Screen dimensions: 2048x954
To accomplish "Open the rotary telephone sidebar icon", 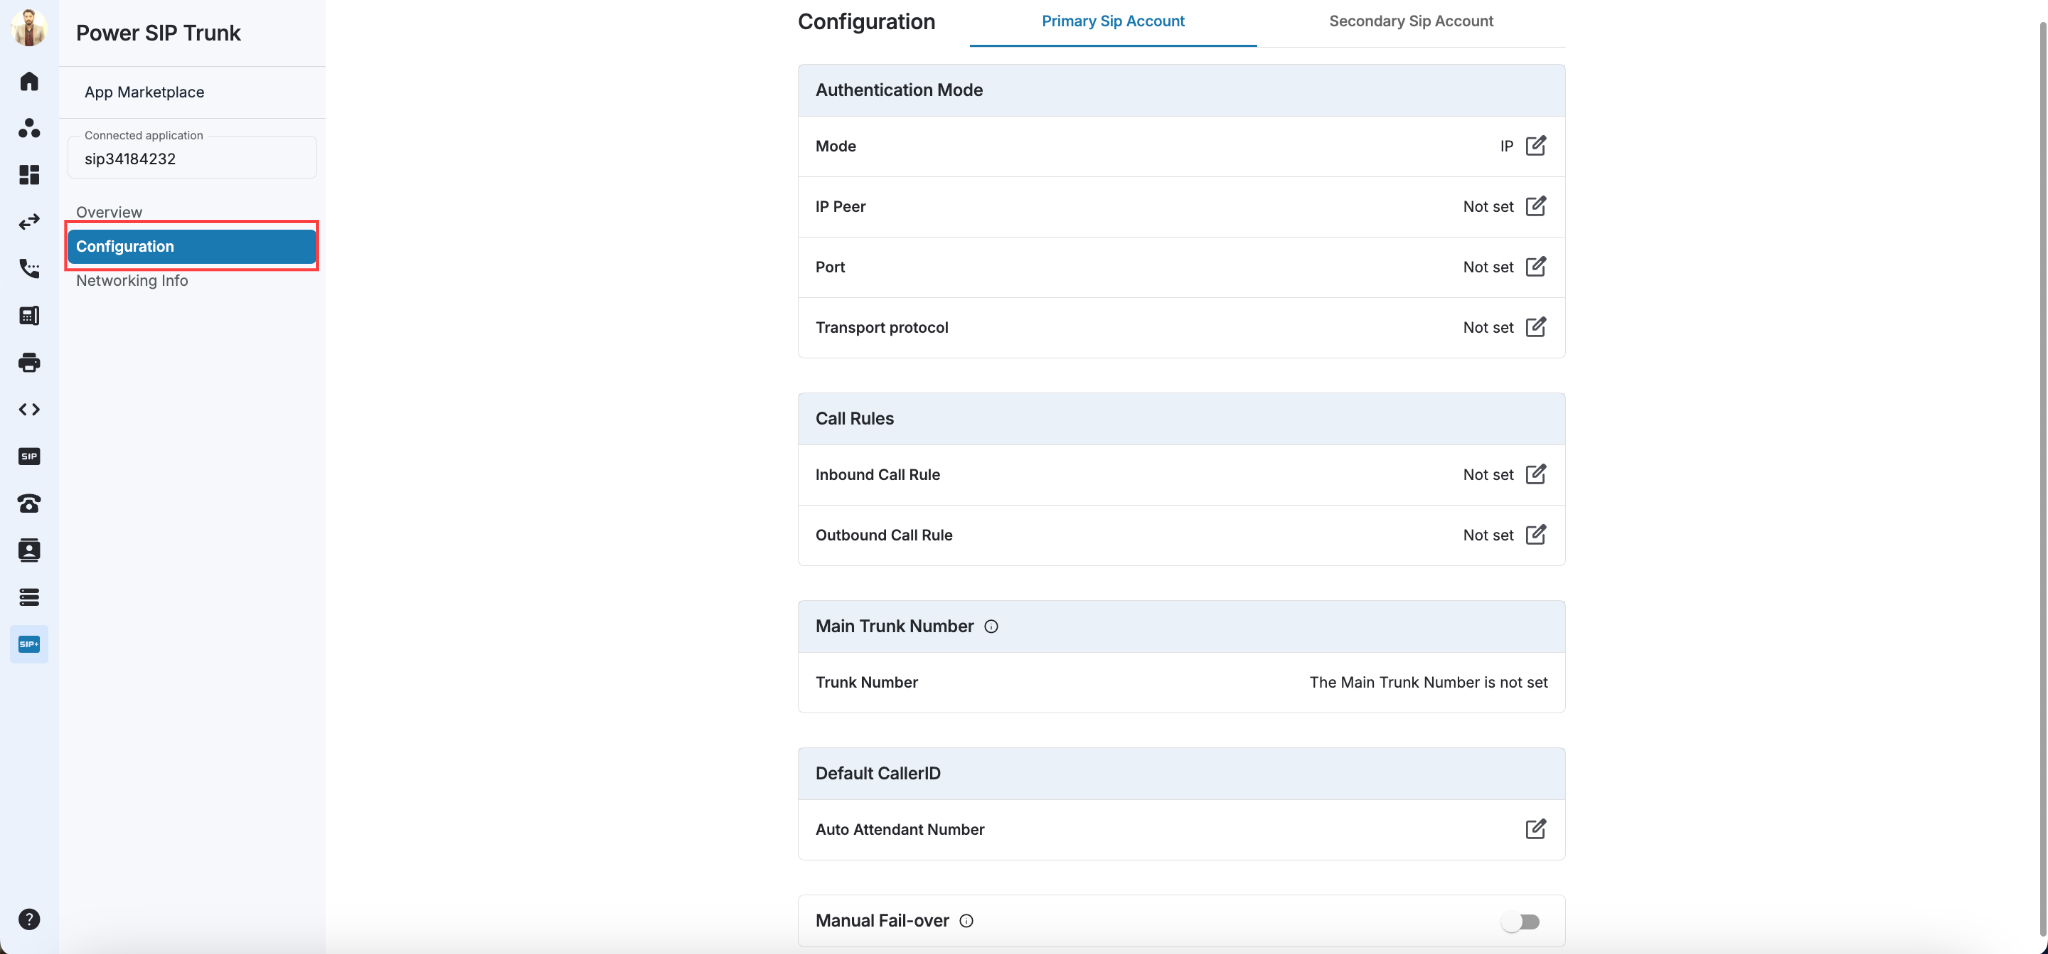I will [29, 504].
